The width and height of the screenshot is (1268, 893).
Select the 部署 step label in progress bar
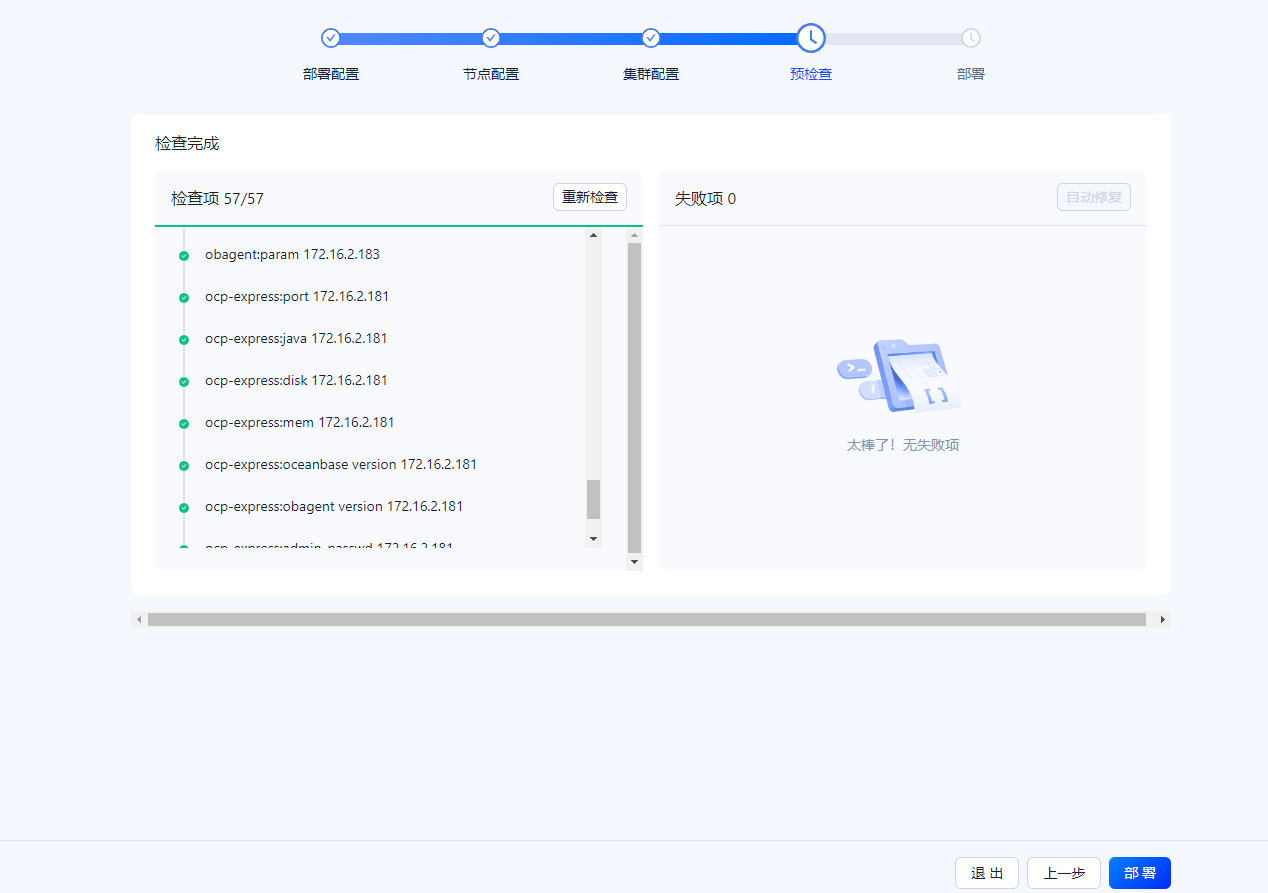pyautogui.click(x=971, y=74)
